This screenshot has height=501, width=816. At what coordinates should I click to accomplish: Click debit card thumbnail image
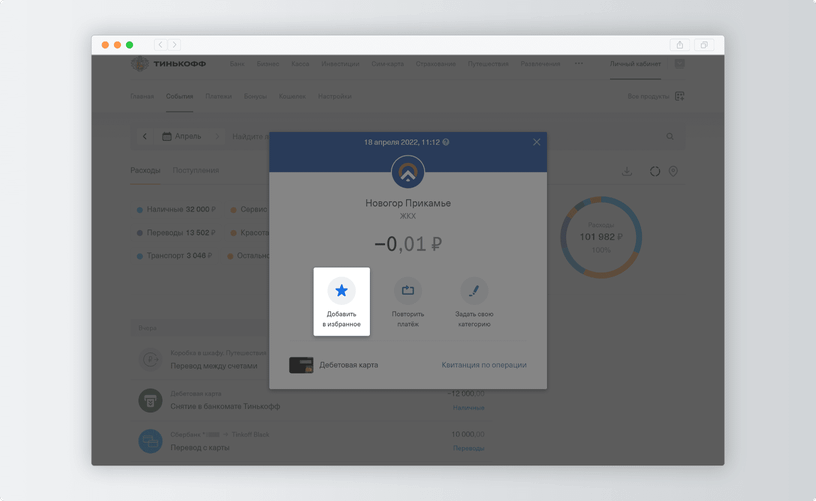point(301,365)
